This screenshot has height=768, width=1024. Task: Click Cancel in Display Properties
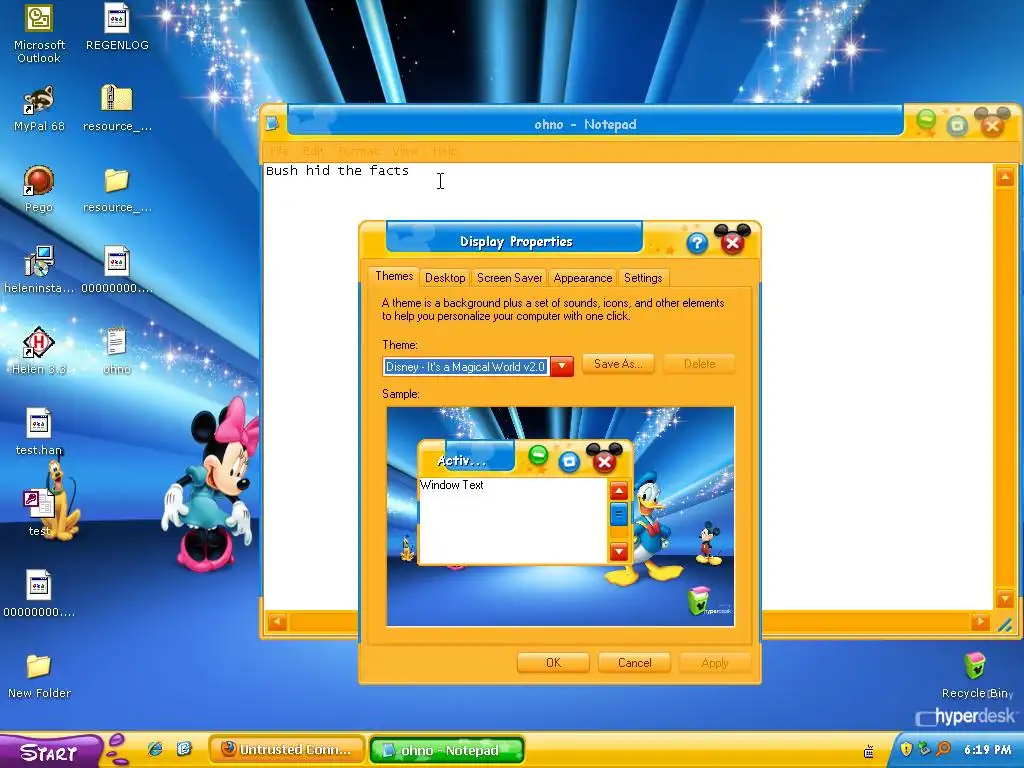pos(634,663)
